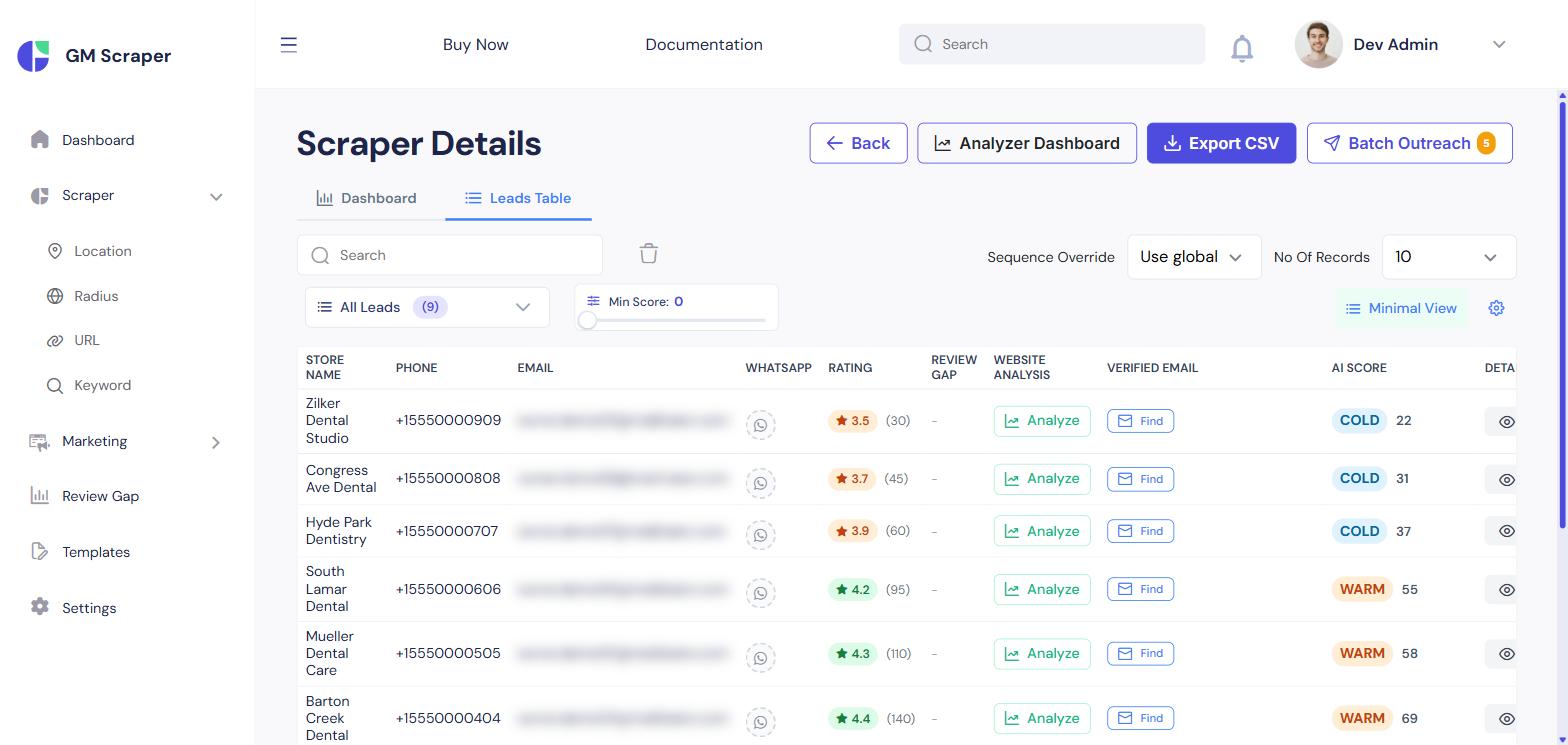Click Analyze for Hyde Park Dentistry
1568x745 pixels.
pos(1042,531)
